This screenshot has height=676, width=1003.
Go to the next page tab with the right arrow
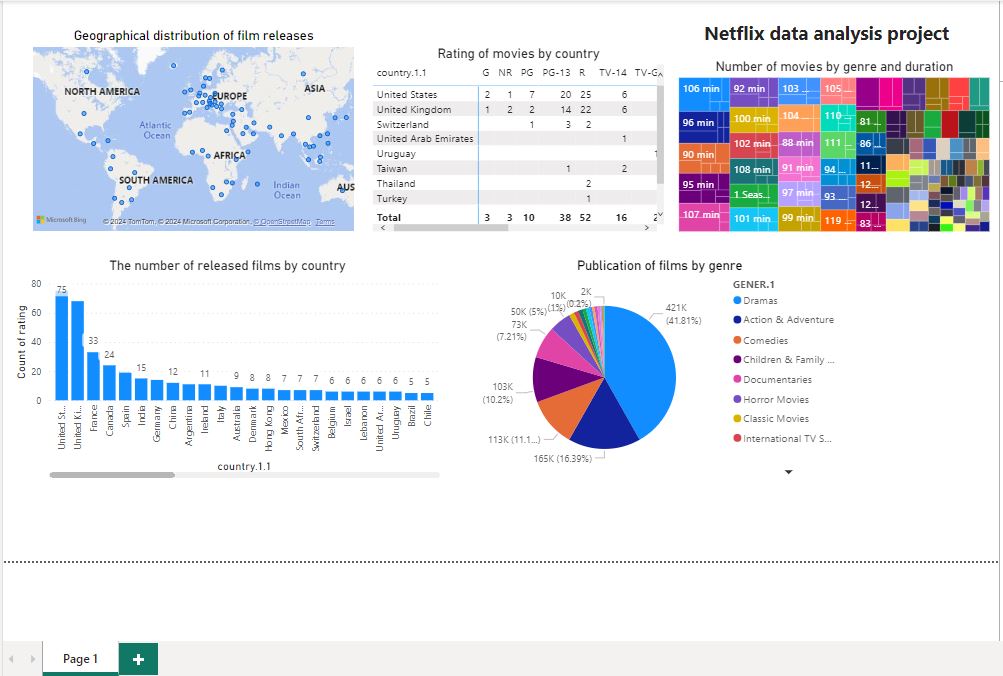pos(33,659)
